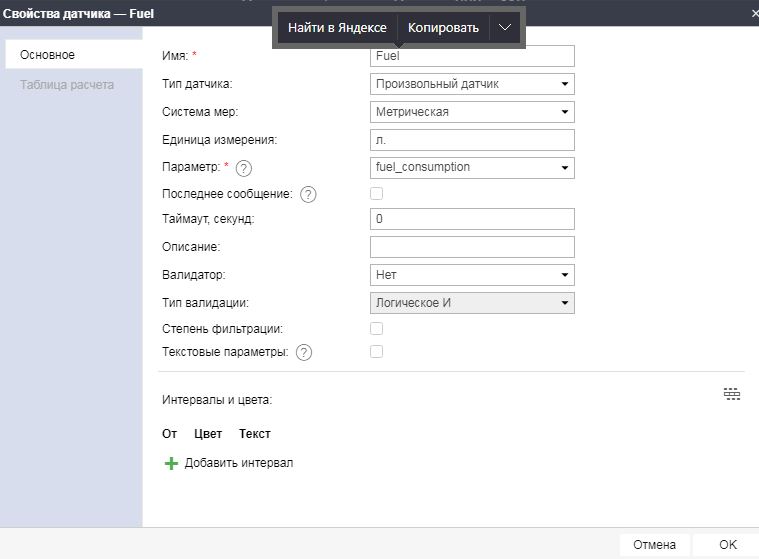The width and height of the screenshot is (759, 559).
Task: Click the Описание input field
Action: (x=472, y=247)
